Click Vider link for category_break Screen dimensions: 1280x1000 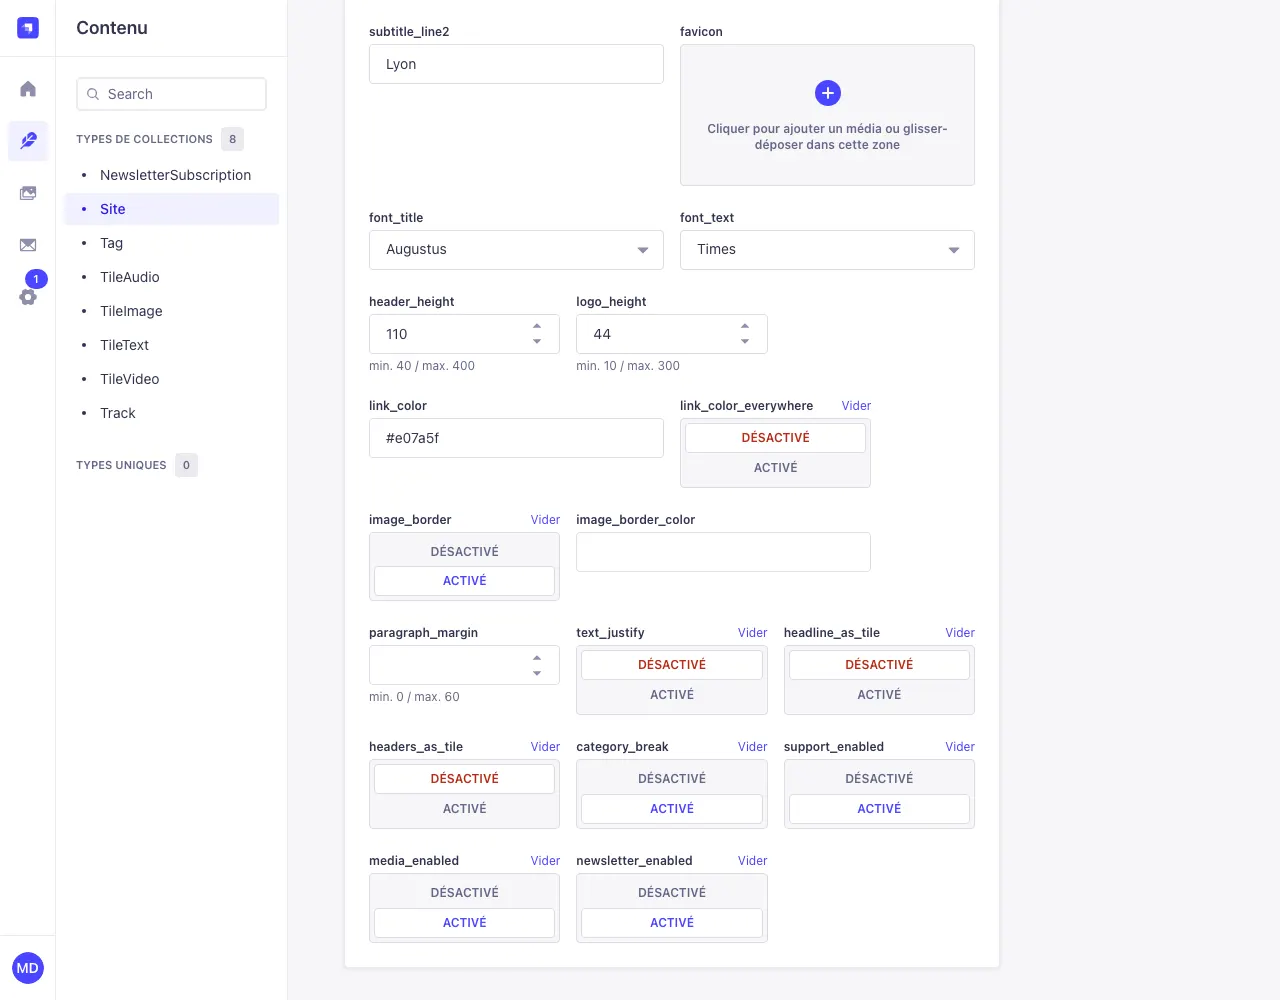tap(752, 747)
